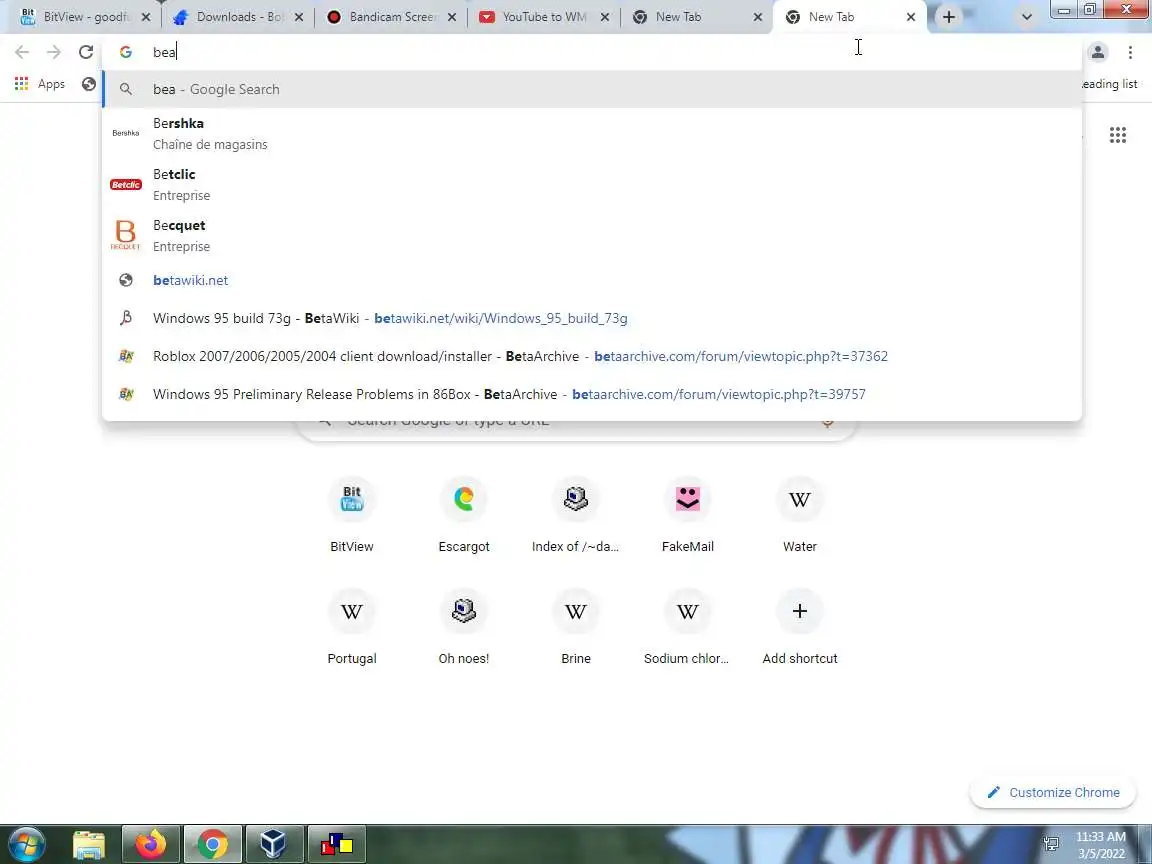
Task: Click the Add shortcut button
Action: [x=799, y=627]
